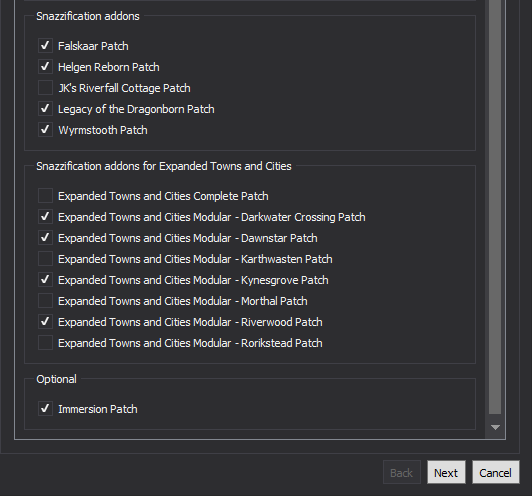Screen dimensions: 532x496
Task: Click the Immersion Patch label text
Action: 98,409
